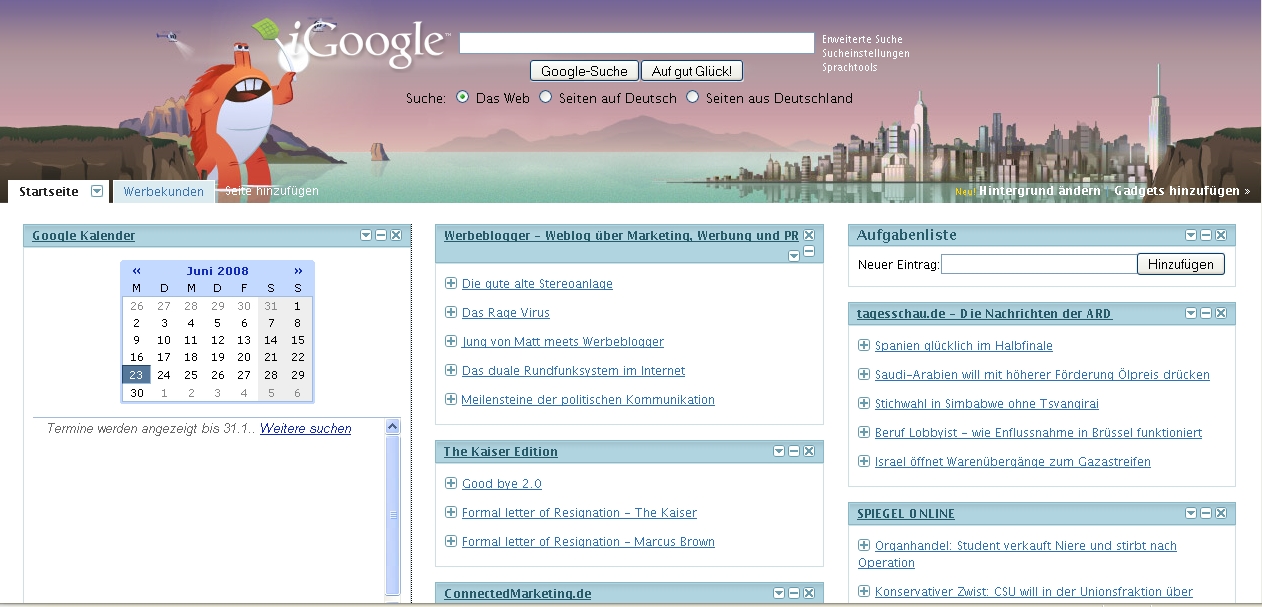Image resolution: width=1262 pixels, height=607 pixels.
Task: Open The Kaiser Edition gadget menu
Action: click(779, 452)
